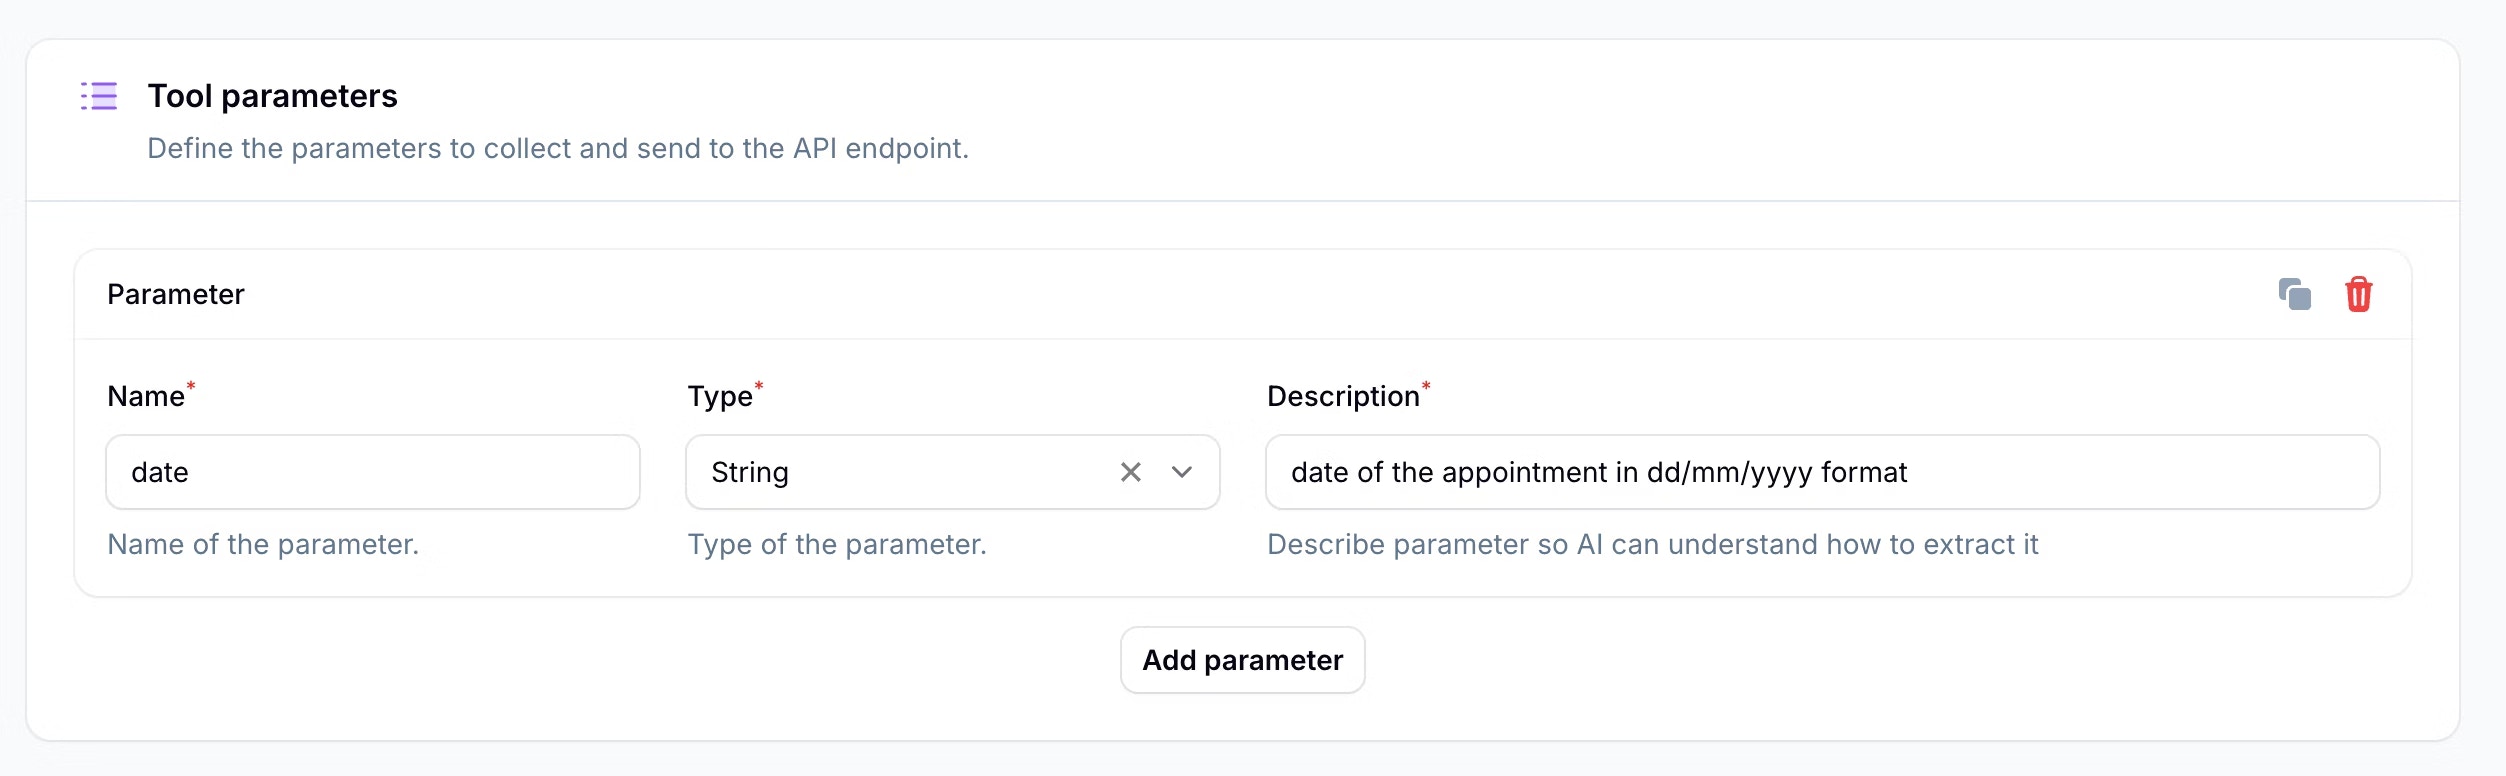Click the Name field label
This screenshot has width=2506, height=776.
click(146, 397)
